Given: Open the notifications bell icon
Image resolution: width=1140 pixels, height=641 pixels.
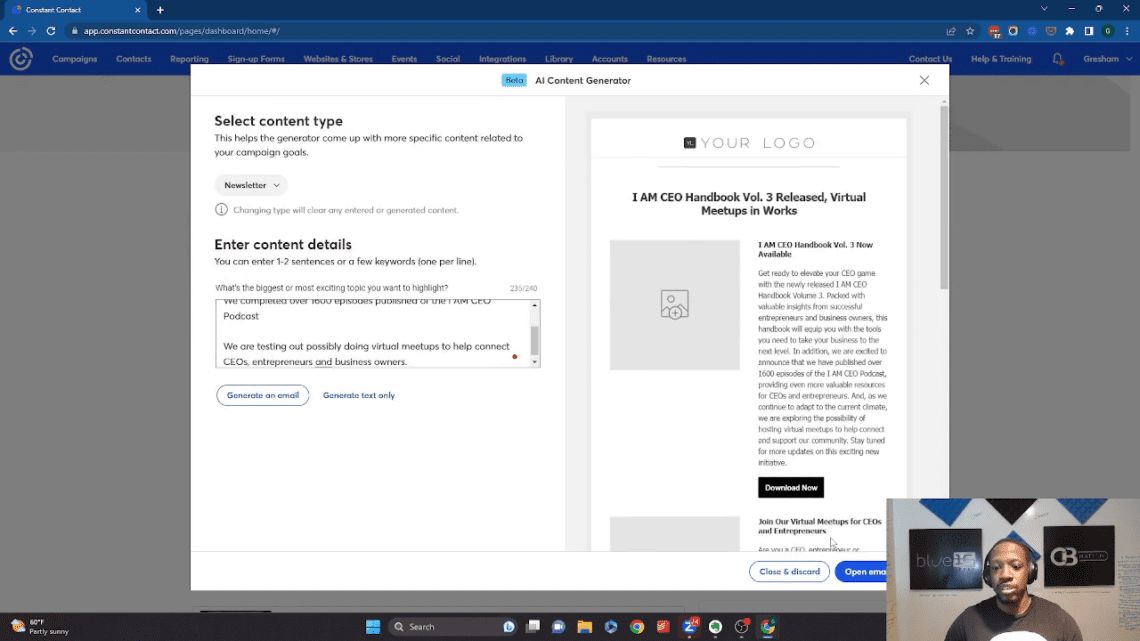Looking at the screenshot, I should click(1058, 58).
